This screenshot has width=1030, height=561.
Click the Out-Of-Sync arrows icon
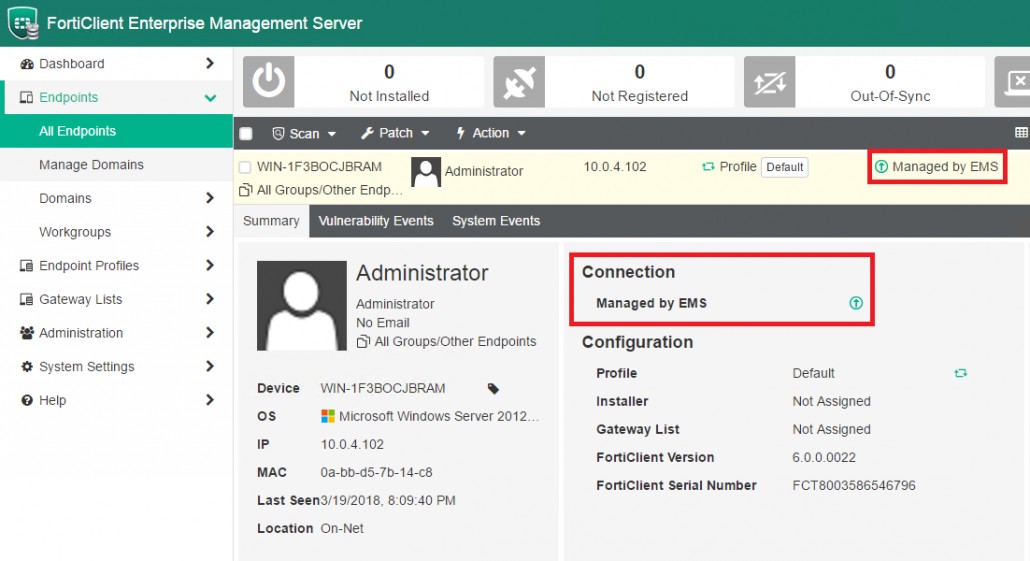[x=769, y=82]
